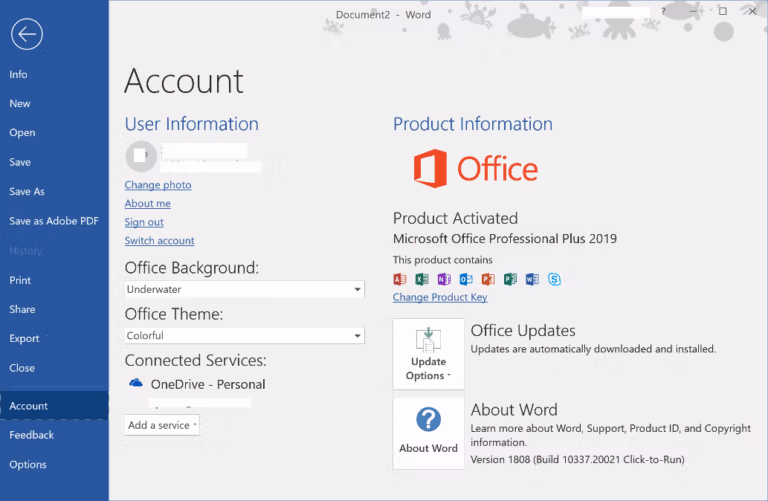Click the Office Updates heading
Image resolution: width=768 pixels, height=501 pixels.
click(x=523, y=331)
